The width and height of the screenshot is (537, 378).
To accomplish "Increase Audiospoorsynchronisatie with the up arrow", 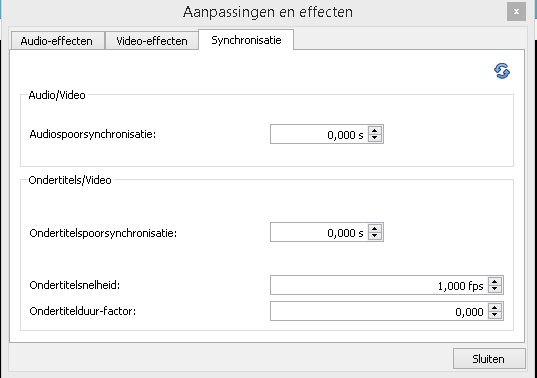I will 375,130.
